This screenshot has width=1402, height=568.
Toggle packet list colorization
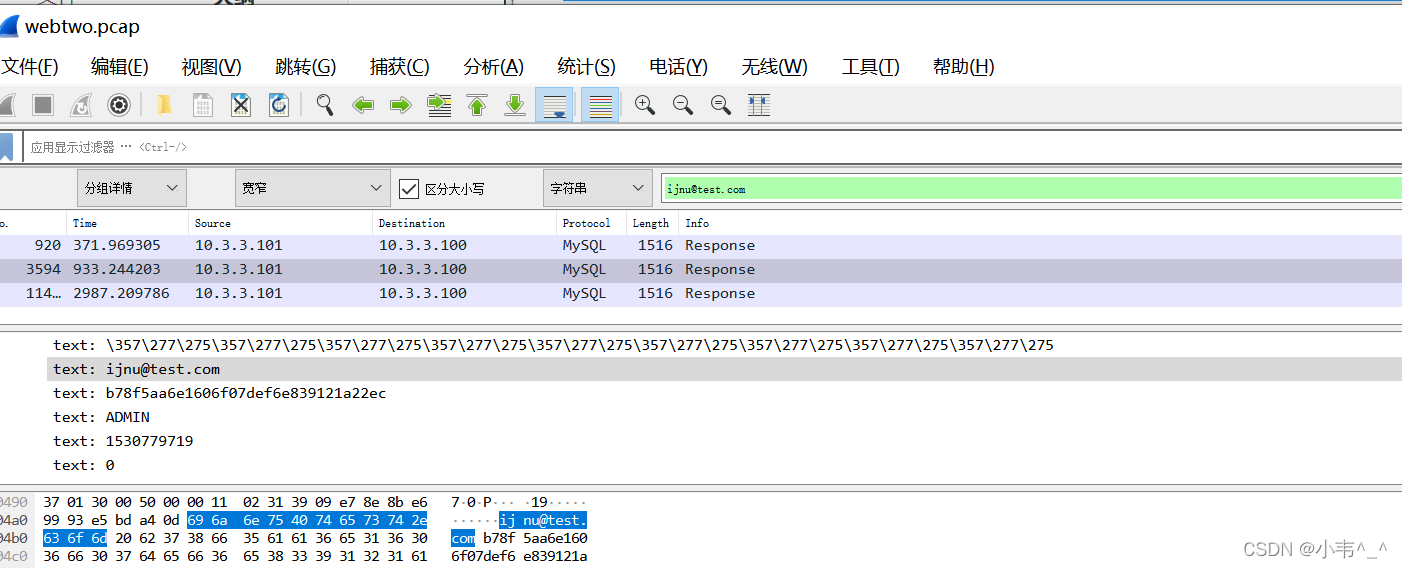click(x=600, y=105)
